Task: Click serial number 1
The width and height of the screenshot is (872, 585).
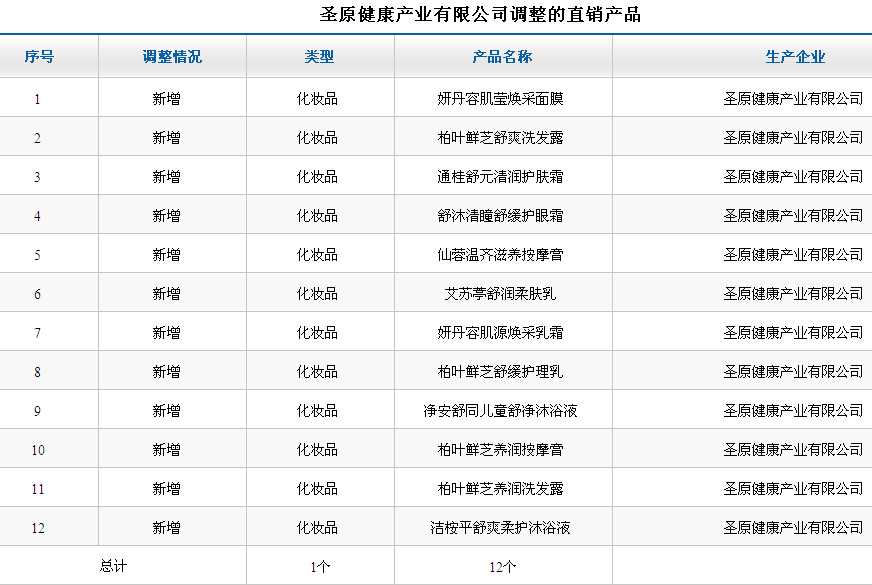Action: click(x=37, y=100)
